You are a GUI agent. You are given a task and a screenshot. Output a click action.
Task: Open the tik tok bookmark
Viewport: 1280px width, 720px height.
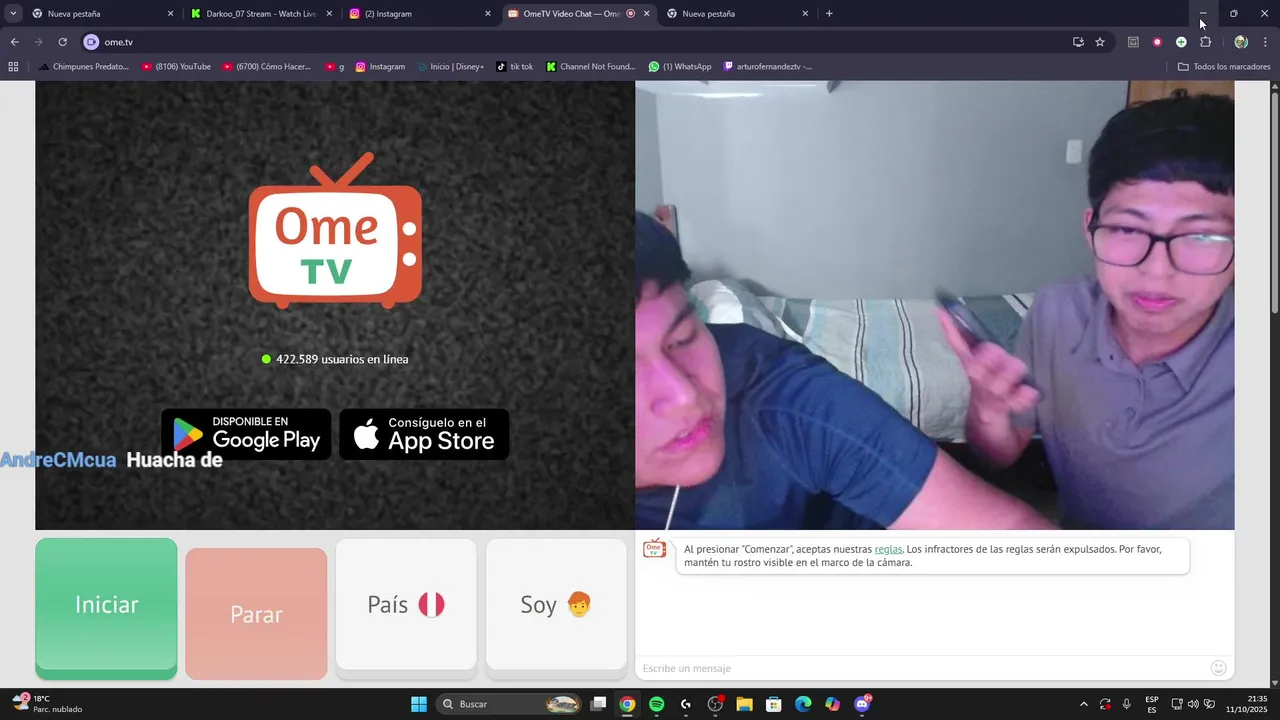pos(515,67)
